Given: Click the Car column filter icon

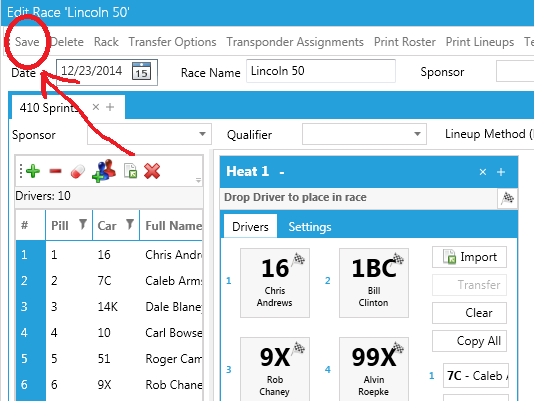Looking at the screenshot, I should click(130, 224).
